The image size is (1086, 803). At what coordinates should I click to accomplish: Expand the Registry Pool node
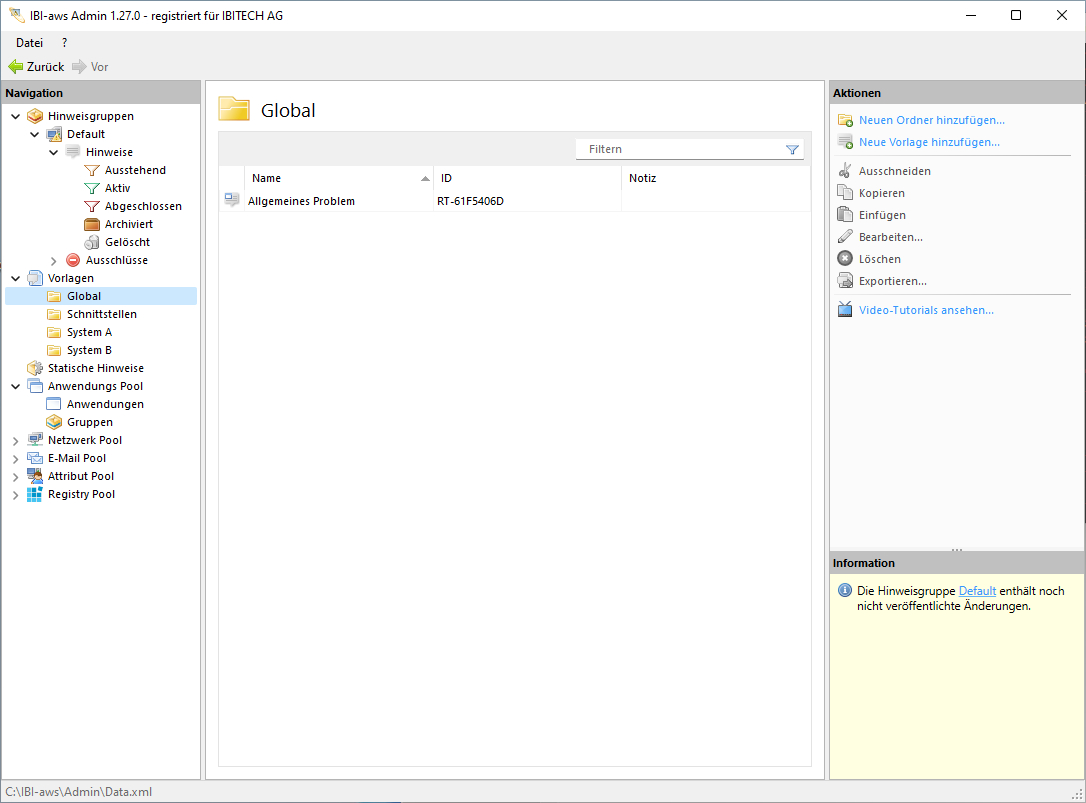click(15, 495)
